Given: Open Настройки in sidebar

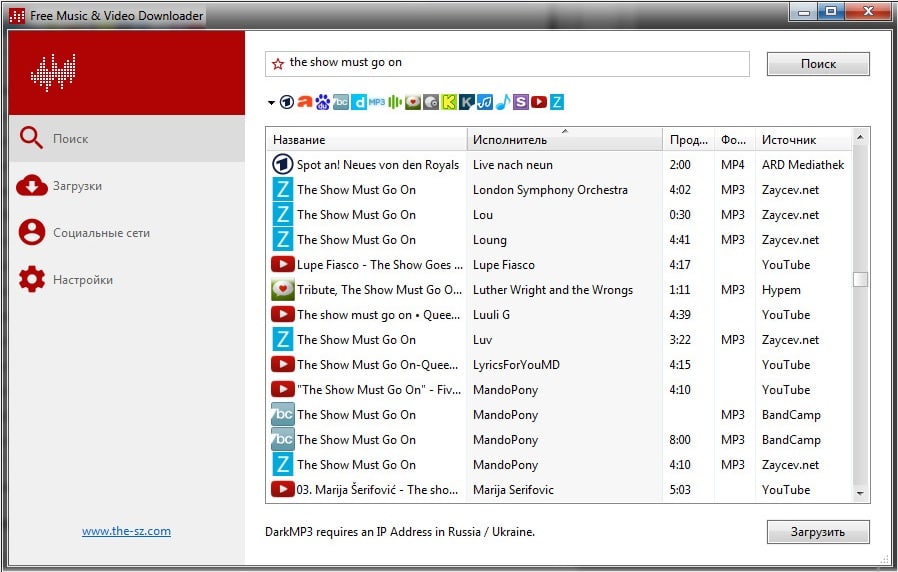Looking at the screenshot, I should tap(127, 280).
